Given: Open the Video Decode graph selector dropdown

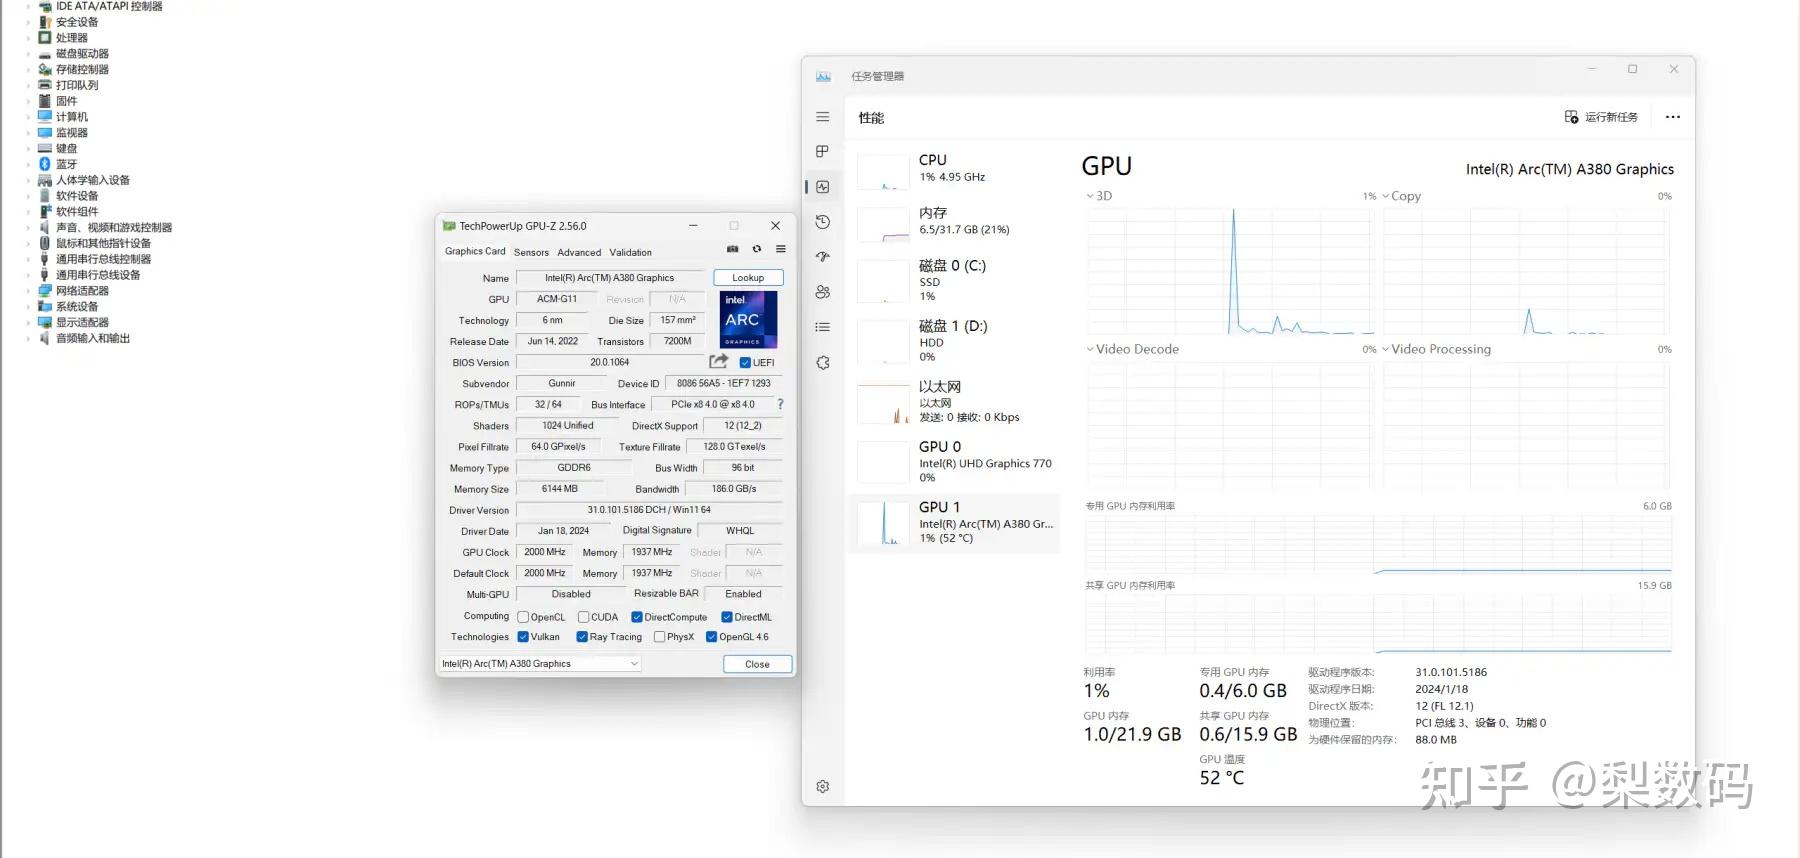Looking at the screenshot, I should [1133, 349].
